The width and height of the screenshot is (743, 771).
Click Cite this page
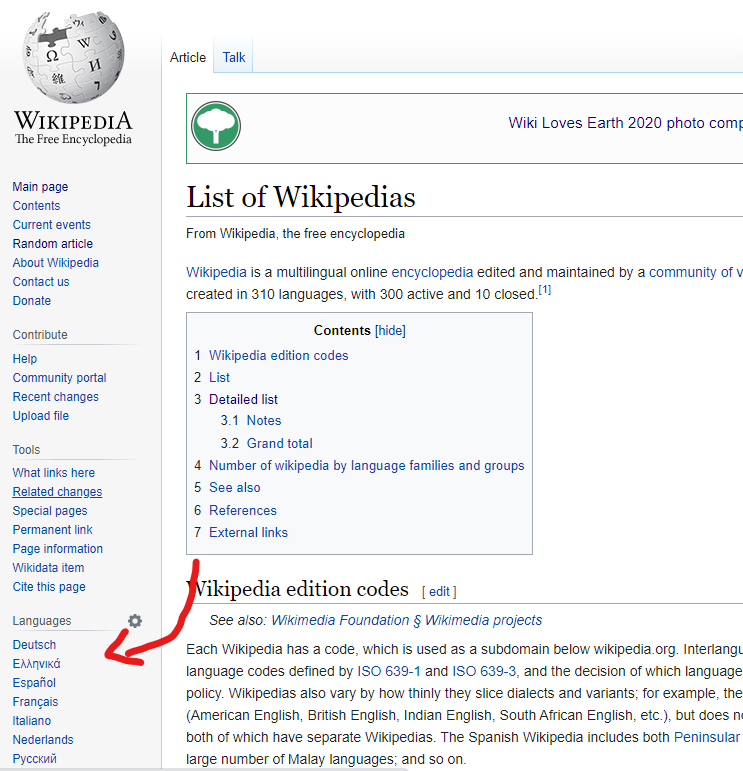coord(49,587)
